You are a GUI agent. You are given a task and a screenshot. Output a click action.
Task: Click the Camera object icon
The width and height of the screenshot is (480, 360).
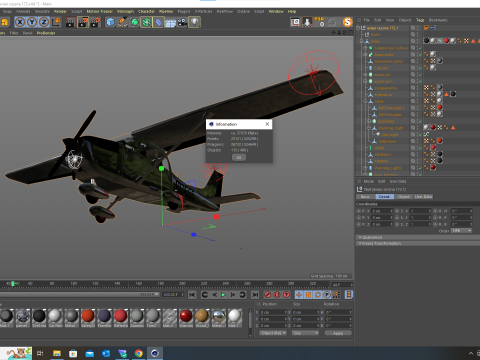pyautogui.click(x=182, y=22)
